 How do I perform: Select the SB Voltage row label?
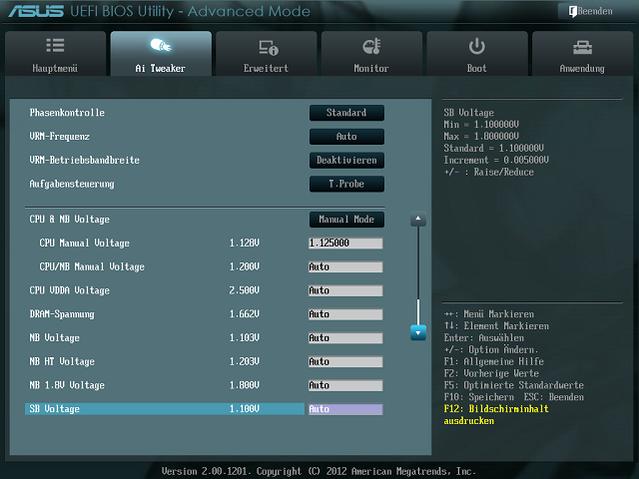pos(55,409)
